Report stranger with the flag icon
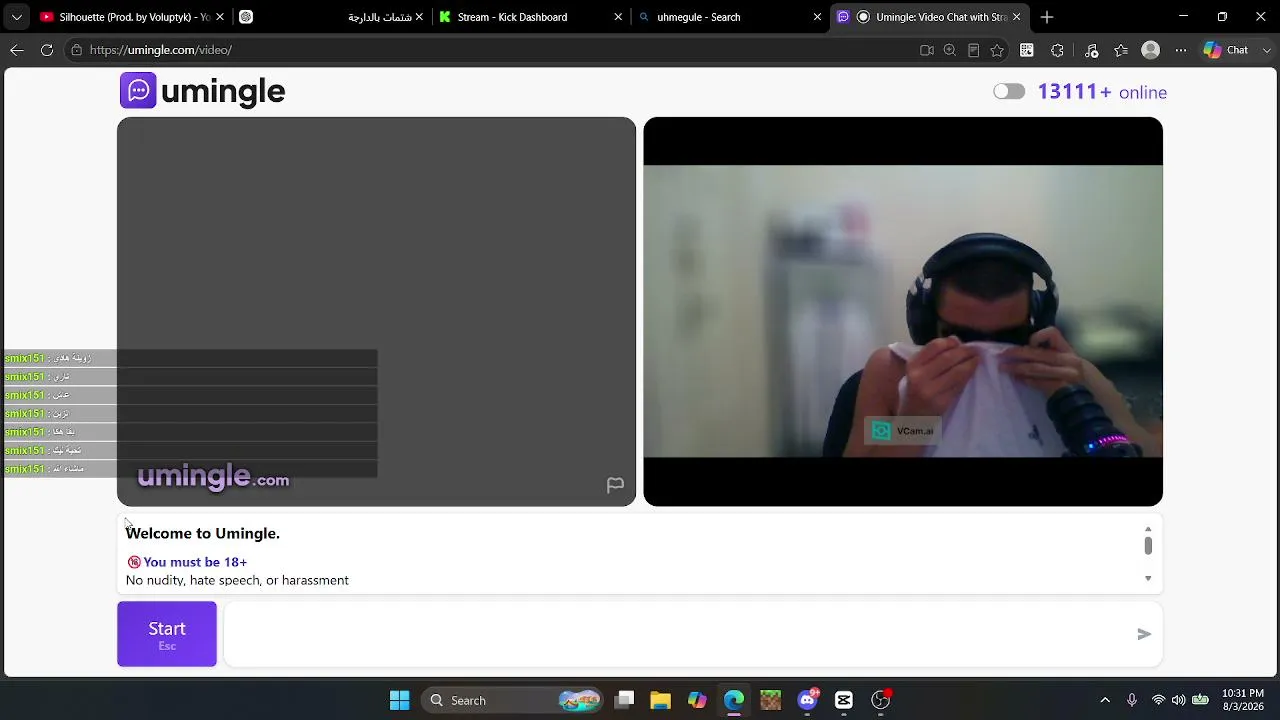Image resolution: width=1280 pixels, height=720 pixels. click(x=615, y=485)
